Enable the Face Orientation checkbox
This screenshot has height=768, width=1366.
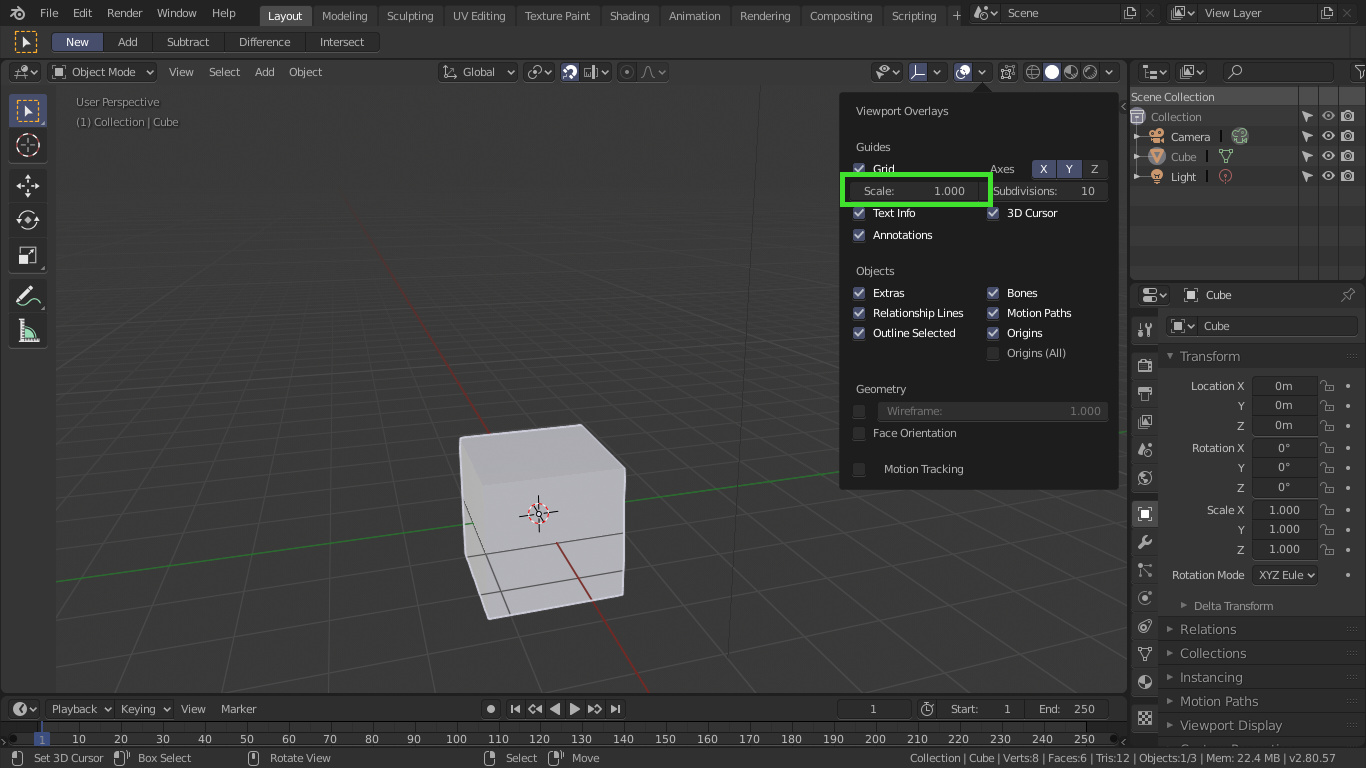pos(859,433)
